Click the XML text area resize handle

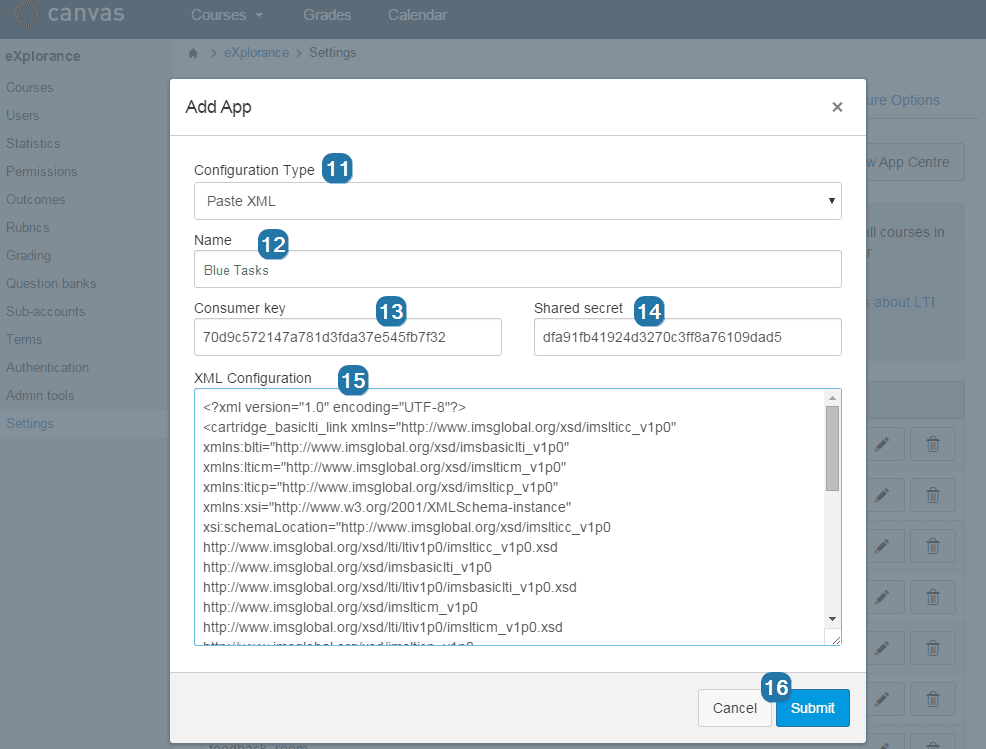point(835,640)
